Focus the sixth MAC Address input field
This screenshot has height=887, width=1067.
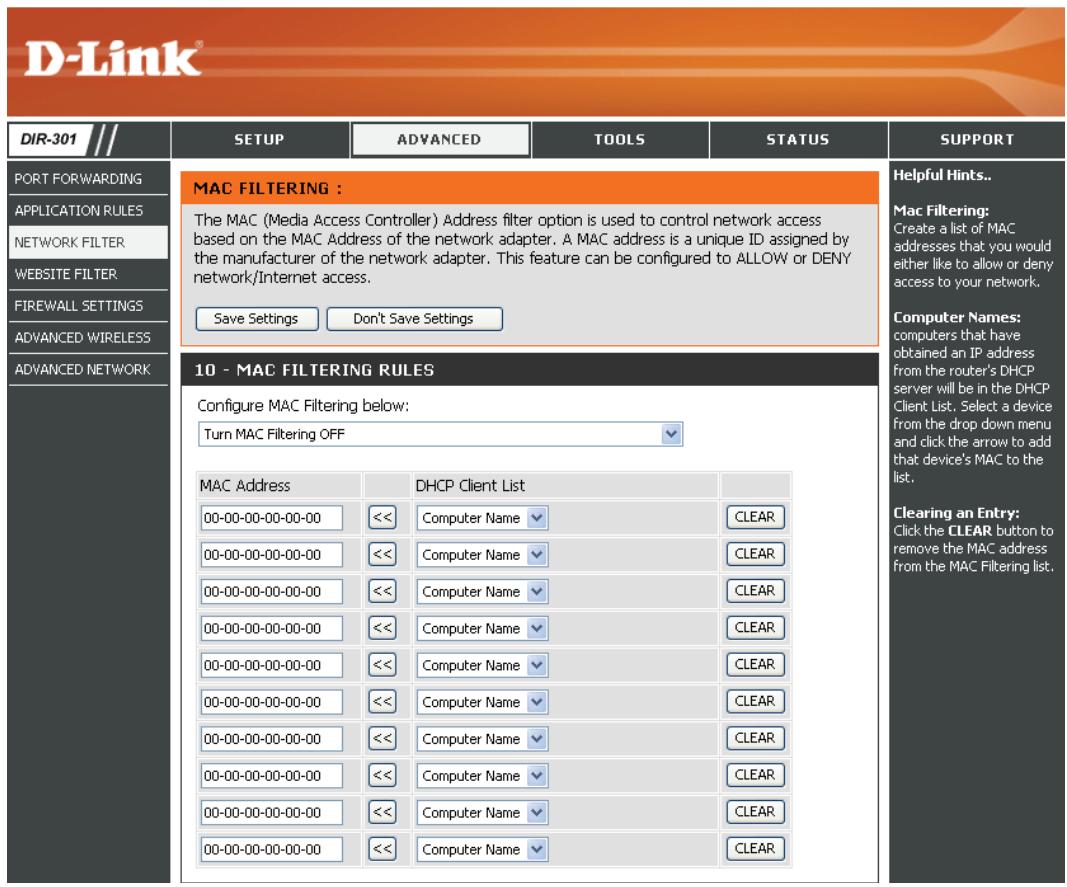(271, 702)
